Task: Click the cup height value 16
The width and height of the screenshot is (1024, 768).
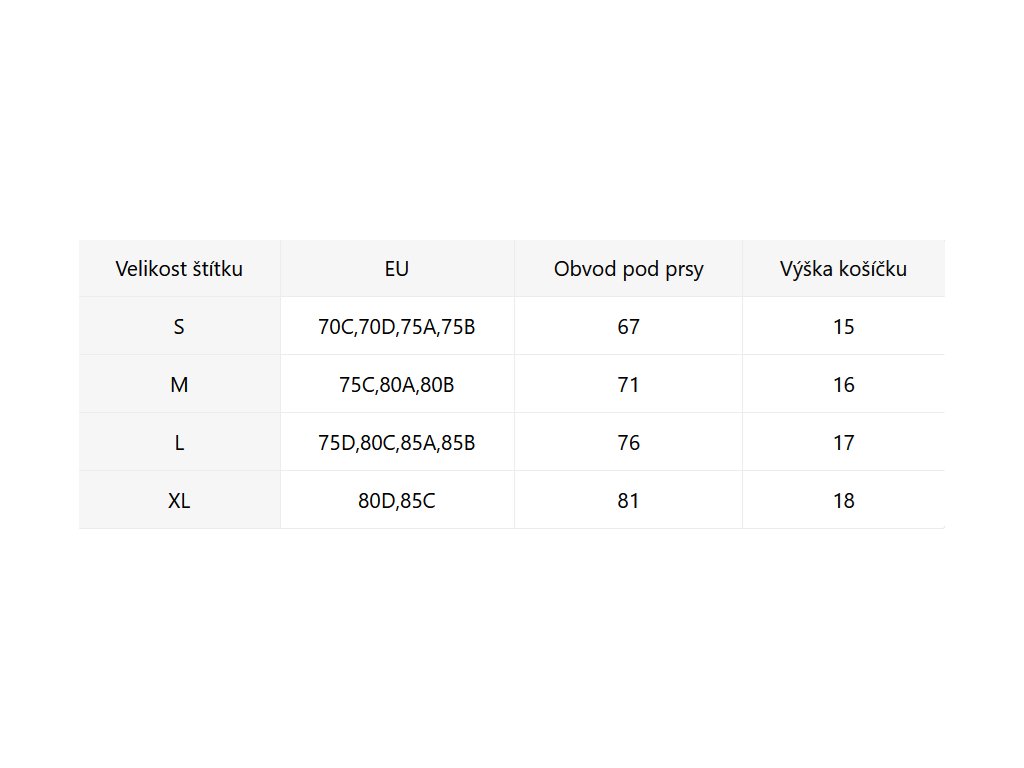Action: click(x=843, y=385)
